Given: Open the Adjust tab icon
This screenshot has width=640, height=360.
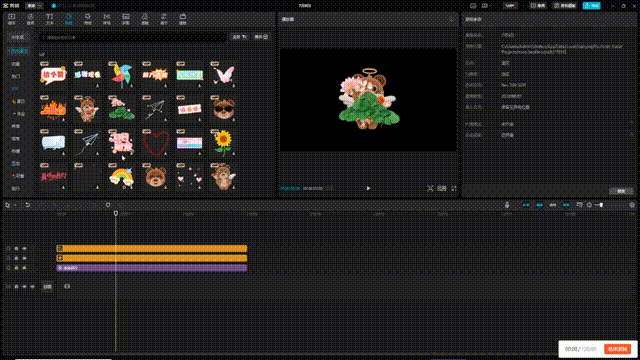Looking at the screenshot, I should coord(164,19).
